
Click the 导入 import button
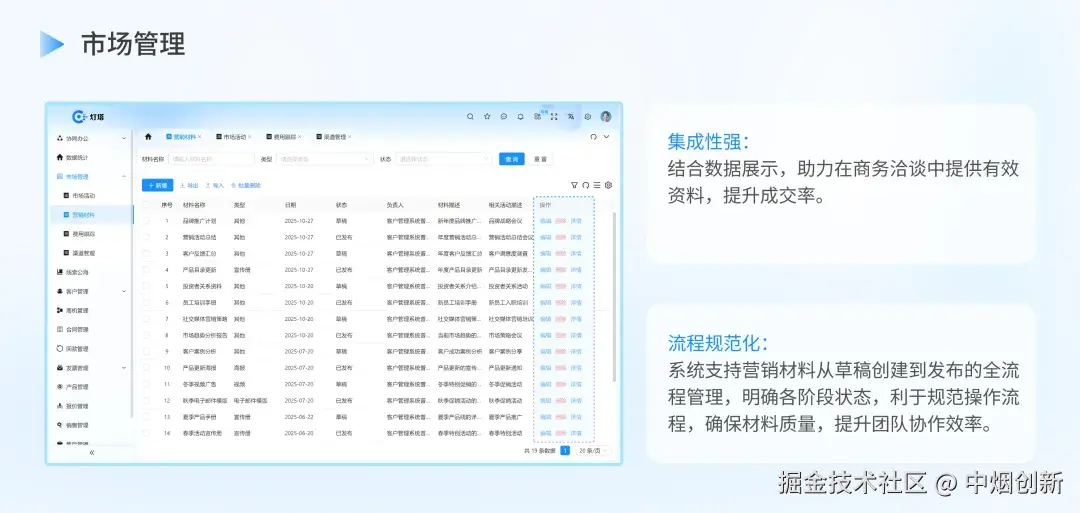point(215,185)
